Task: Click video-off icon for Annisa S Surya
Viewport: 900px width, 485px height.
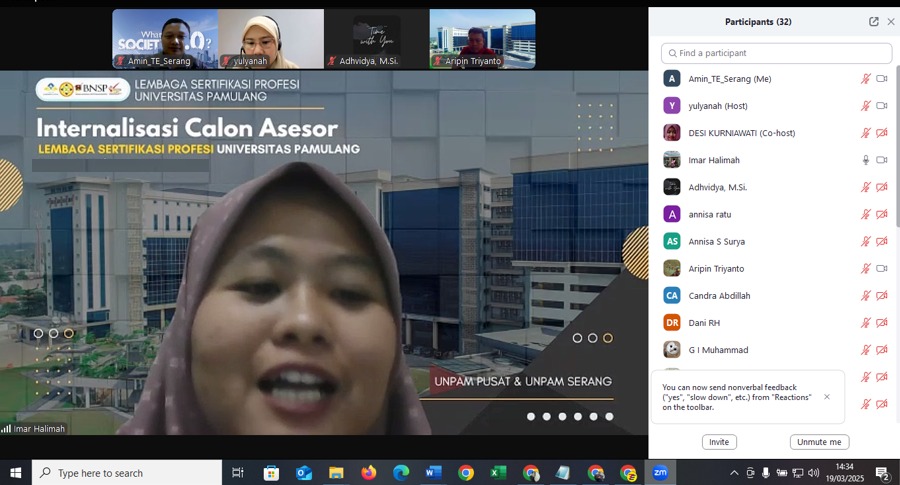Action: pos(882,242)
